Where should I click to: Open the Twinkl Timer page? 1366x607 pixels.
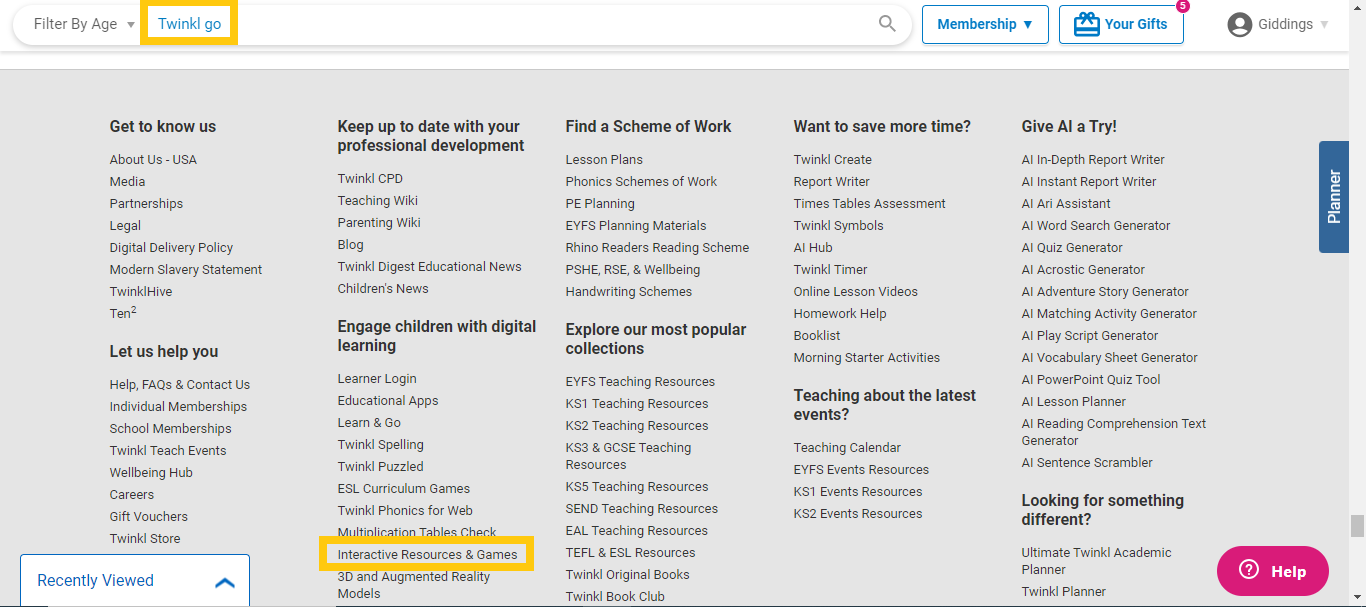[830, 269]
